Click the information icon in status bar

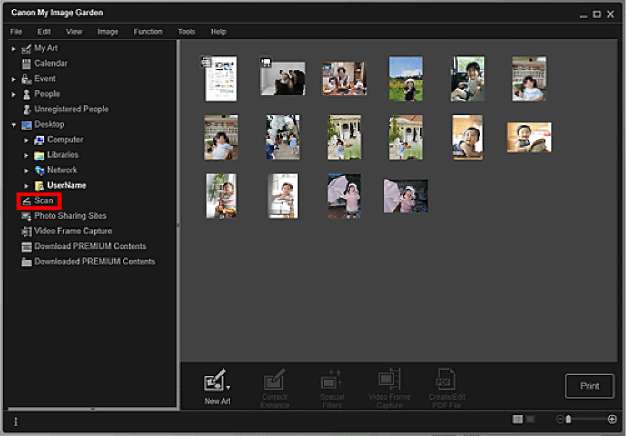click(15, 421)
